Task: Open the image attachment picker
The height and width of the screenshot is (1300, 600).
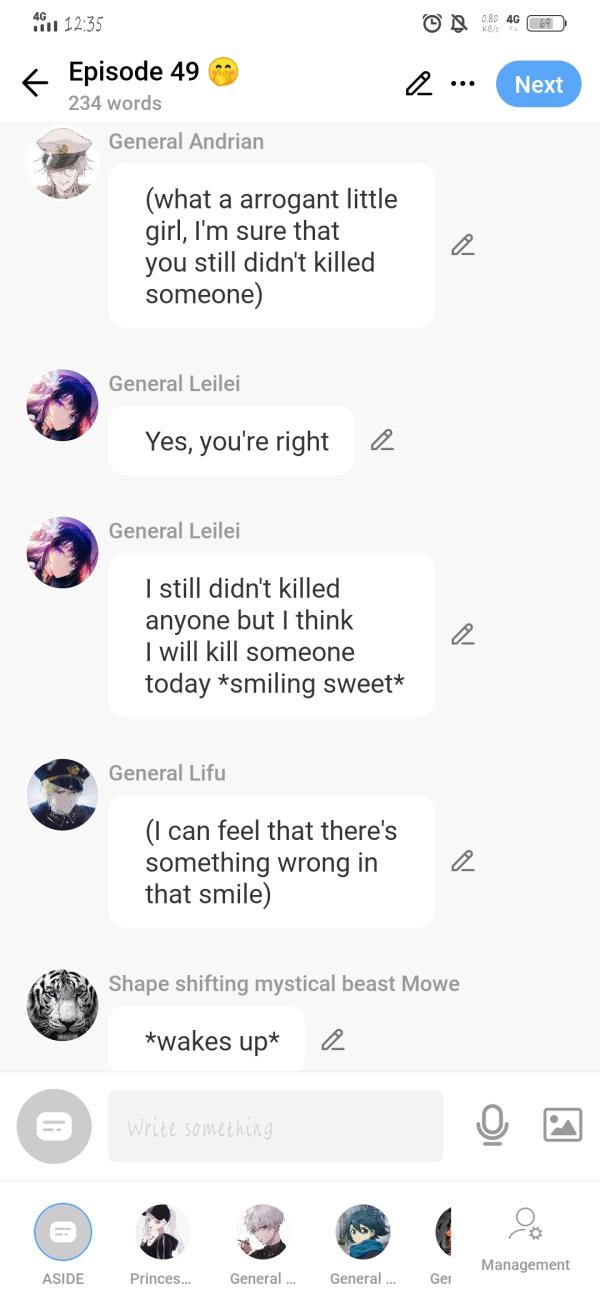Action: point(562,1125)
